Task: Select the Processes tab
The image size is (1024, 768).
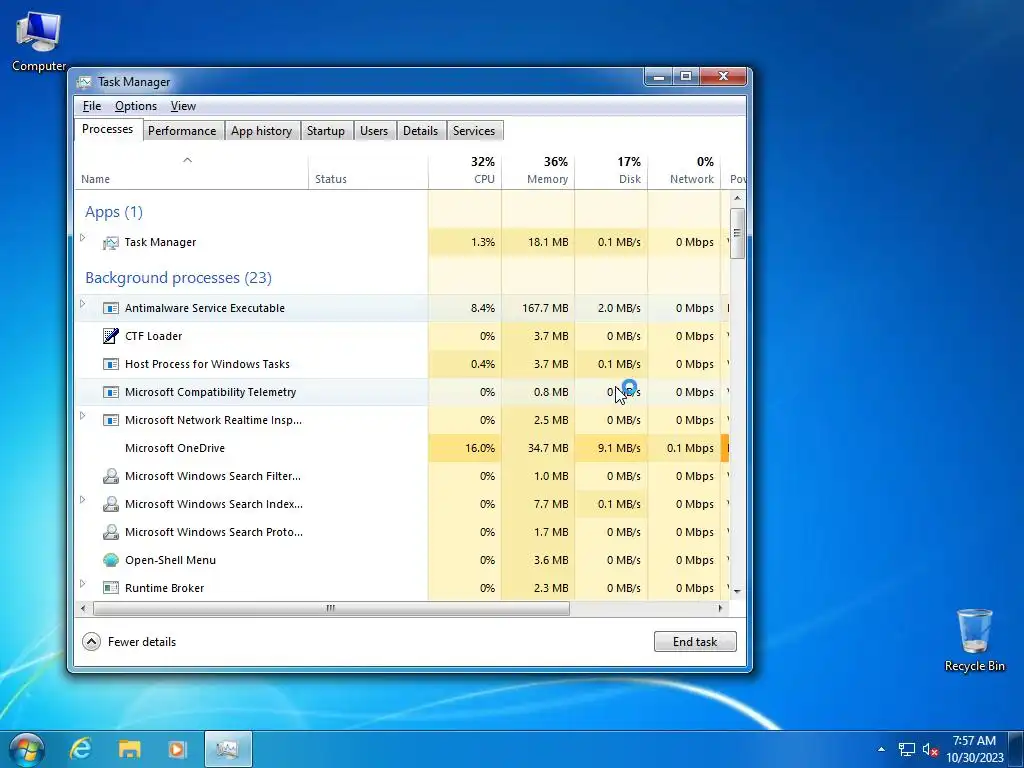Action: 108,129
